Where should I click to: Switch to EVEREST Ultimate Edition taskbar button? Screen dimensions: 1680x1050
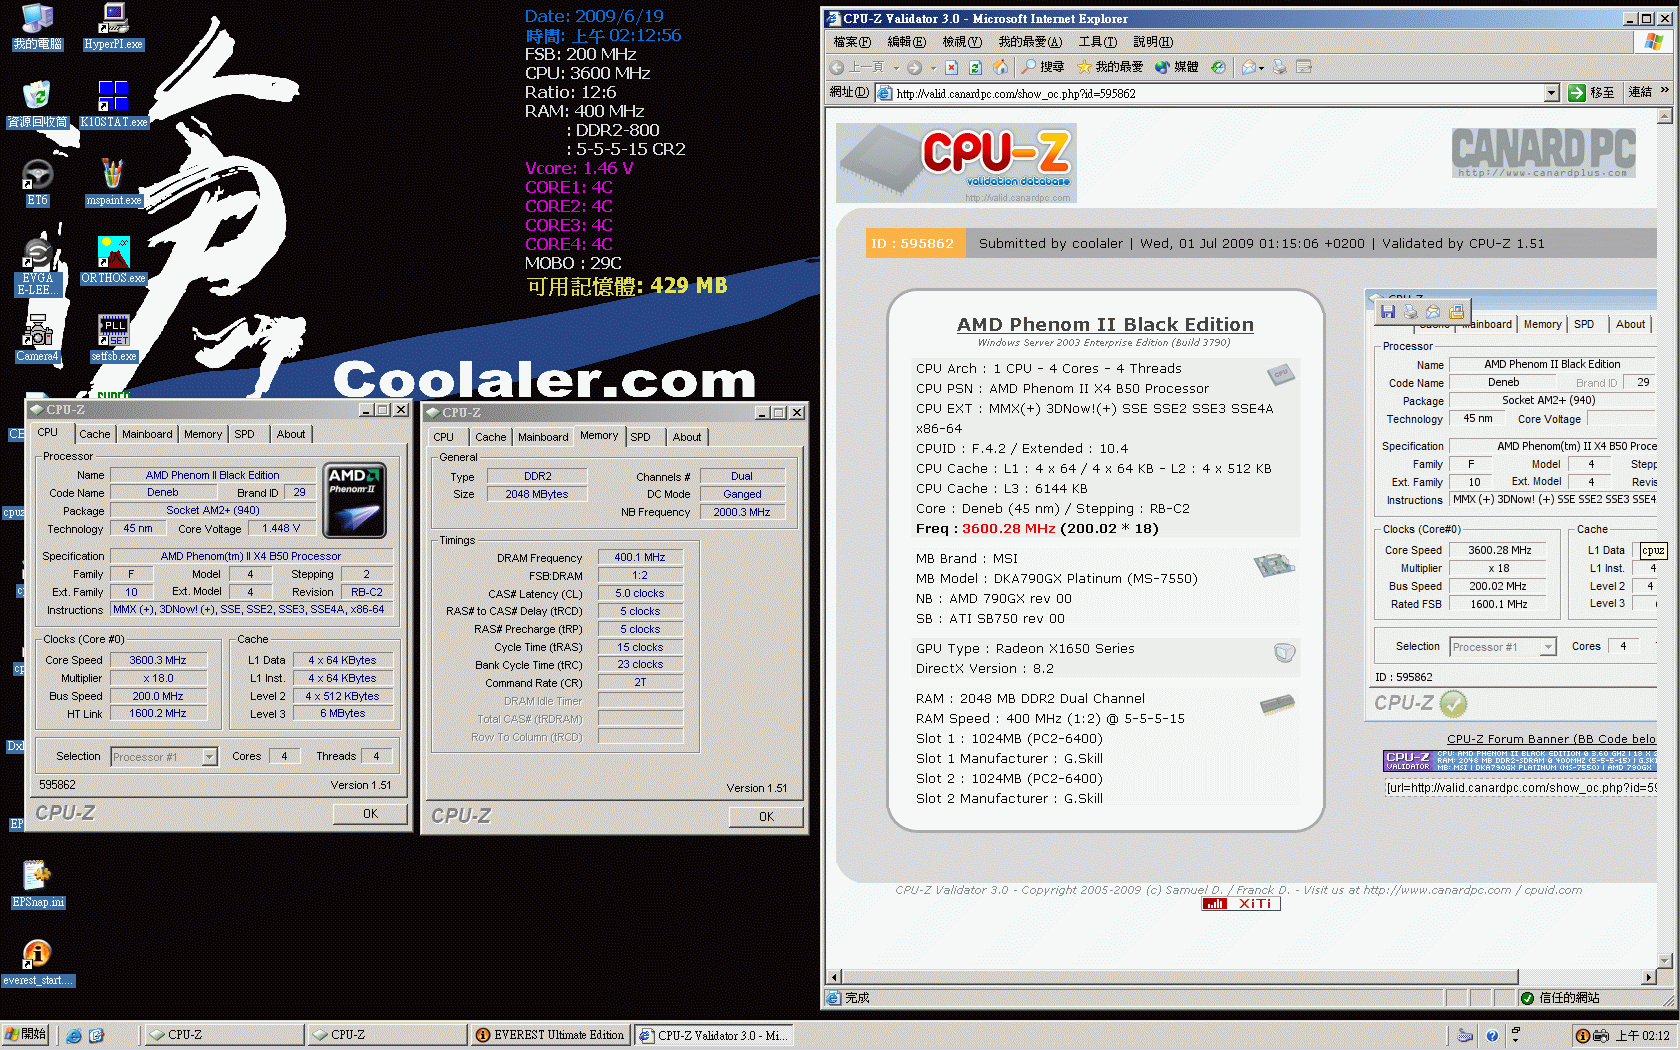coord(550,1035)
